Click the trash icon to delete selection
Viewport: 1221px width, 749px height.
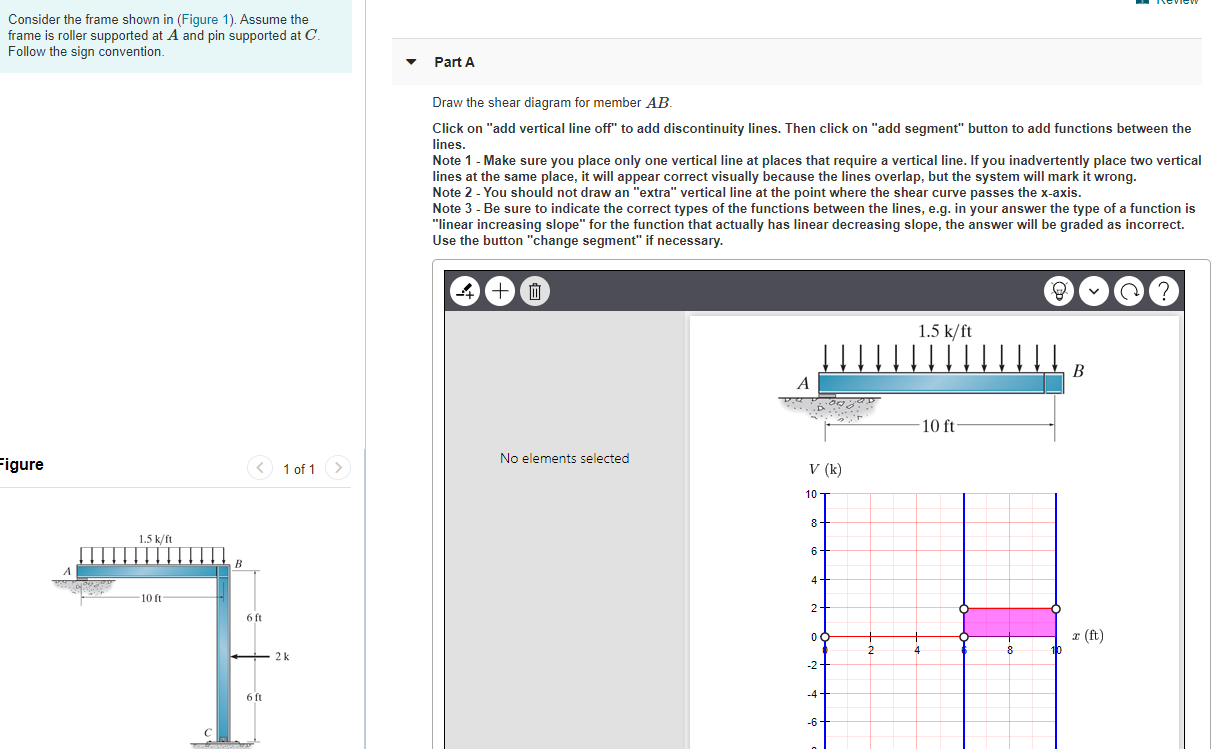tap(535, 291)
